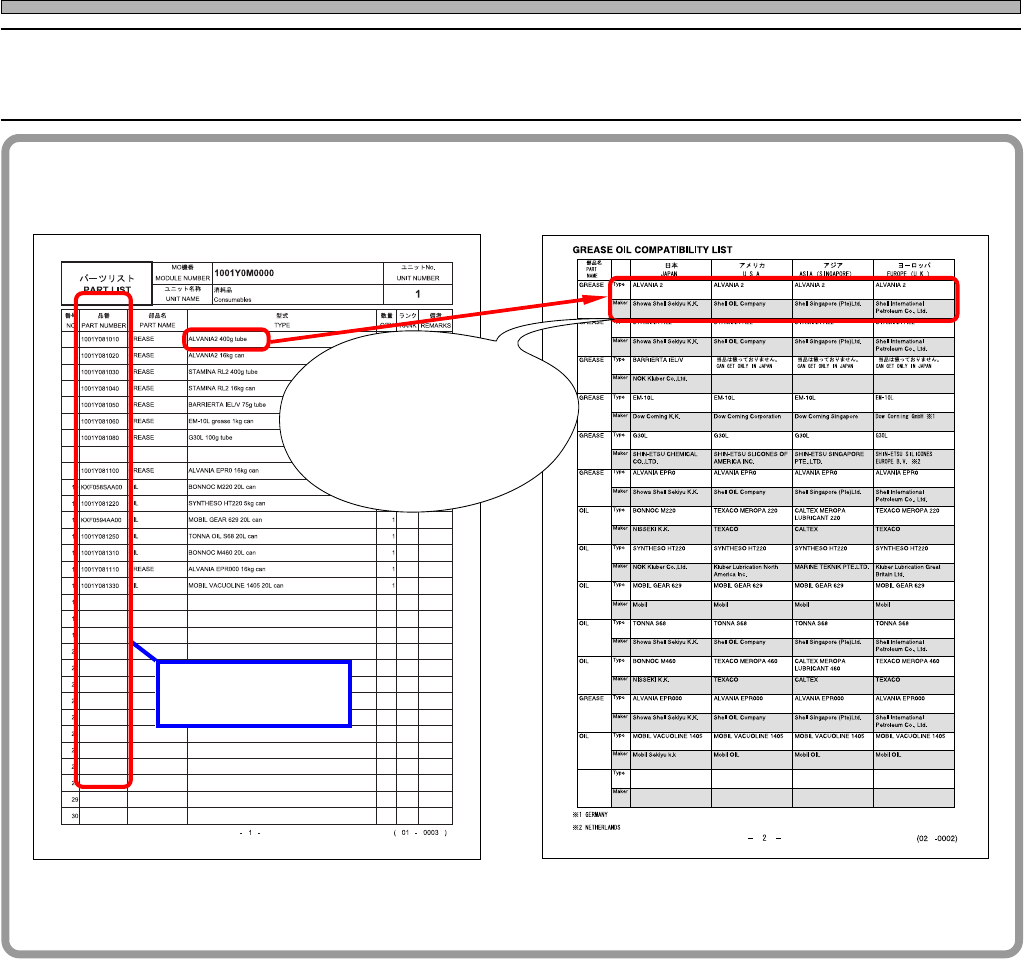The image size is (1024, 959).
Task: Select part number "1001Y081220"
Action: point(100,504)
